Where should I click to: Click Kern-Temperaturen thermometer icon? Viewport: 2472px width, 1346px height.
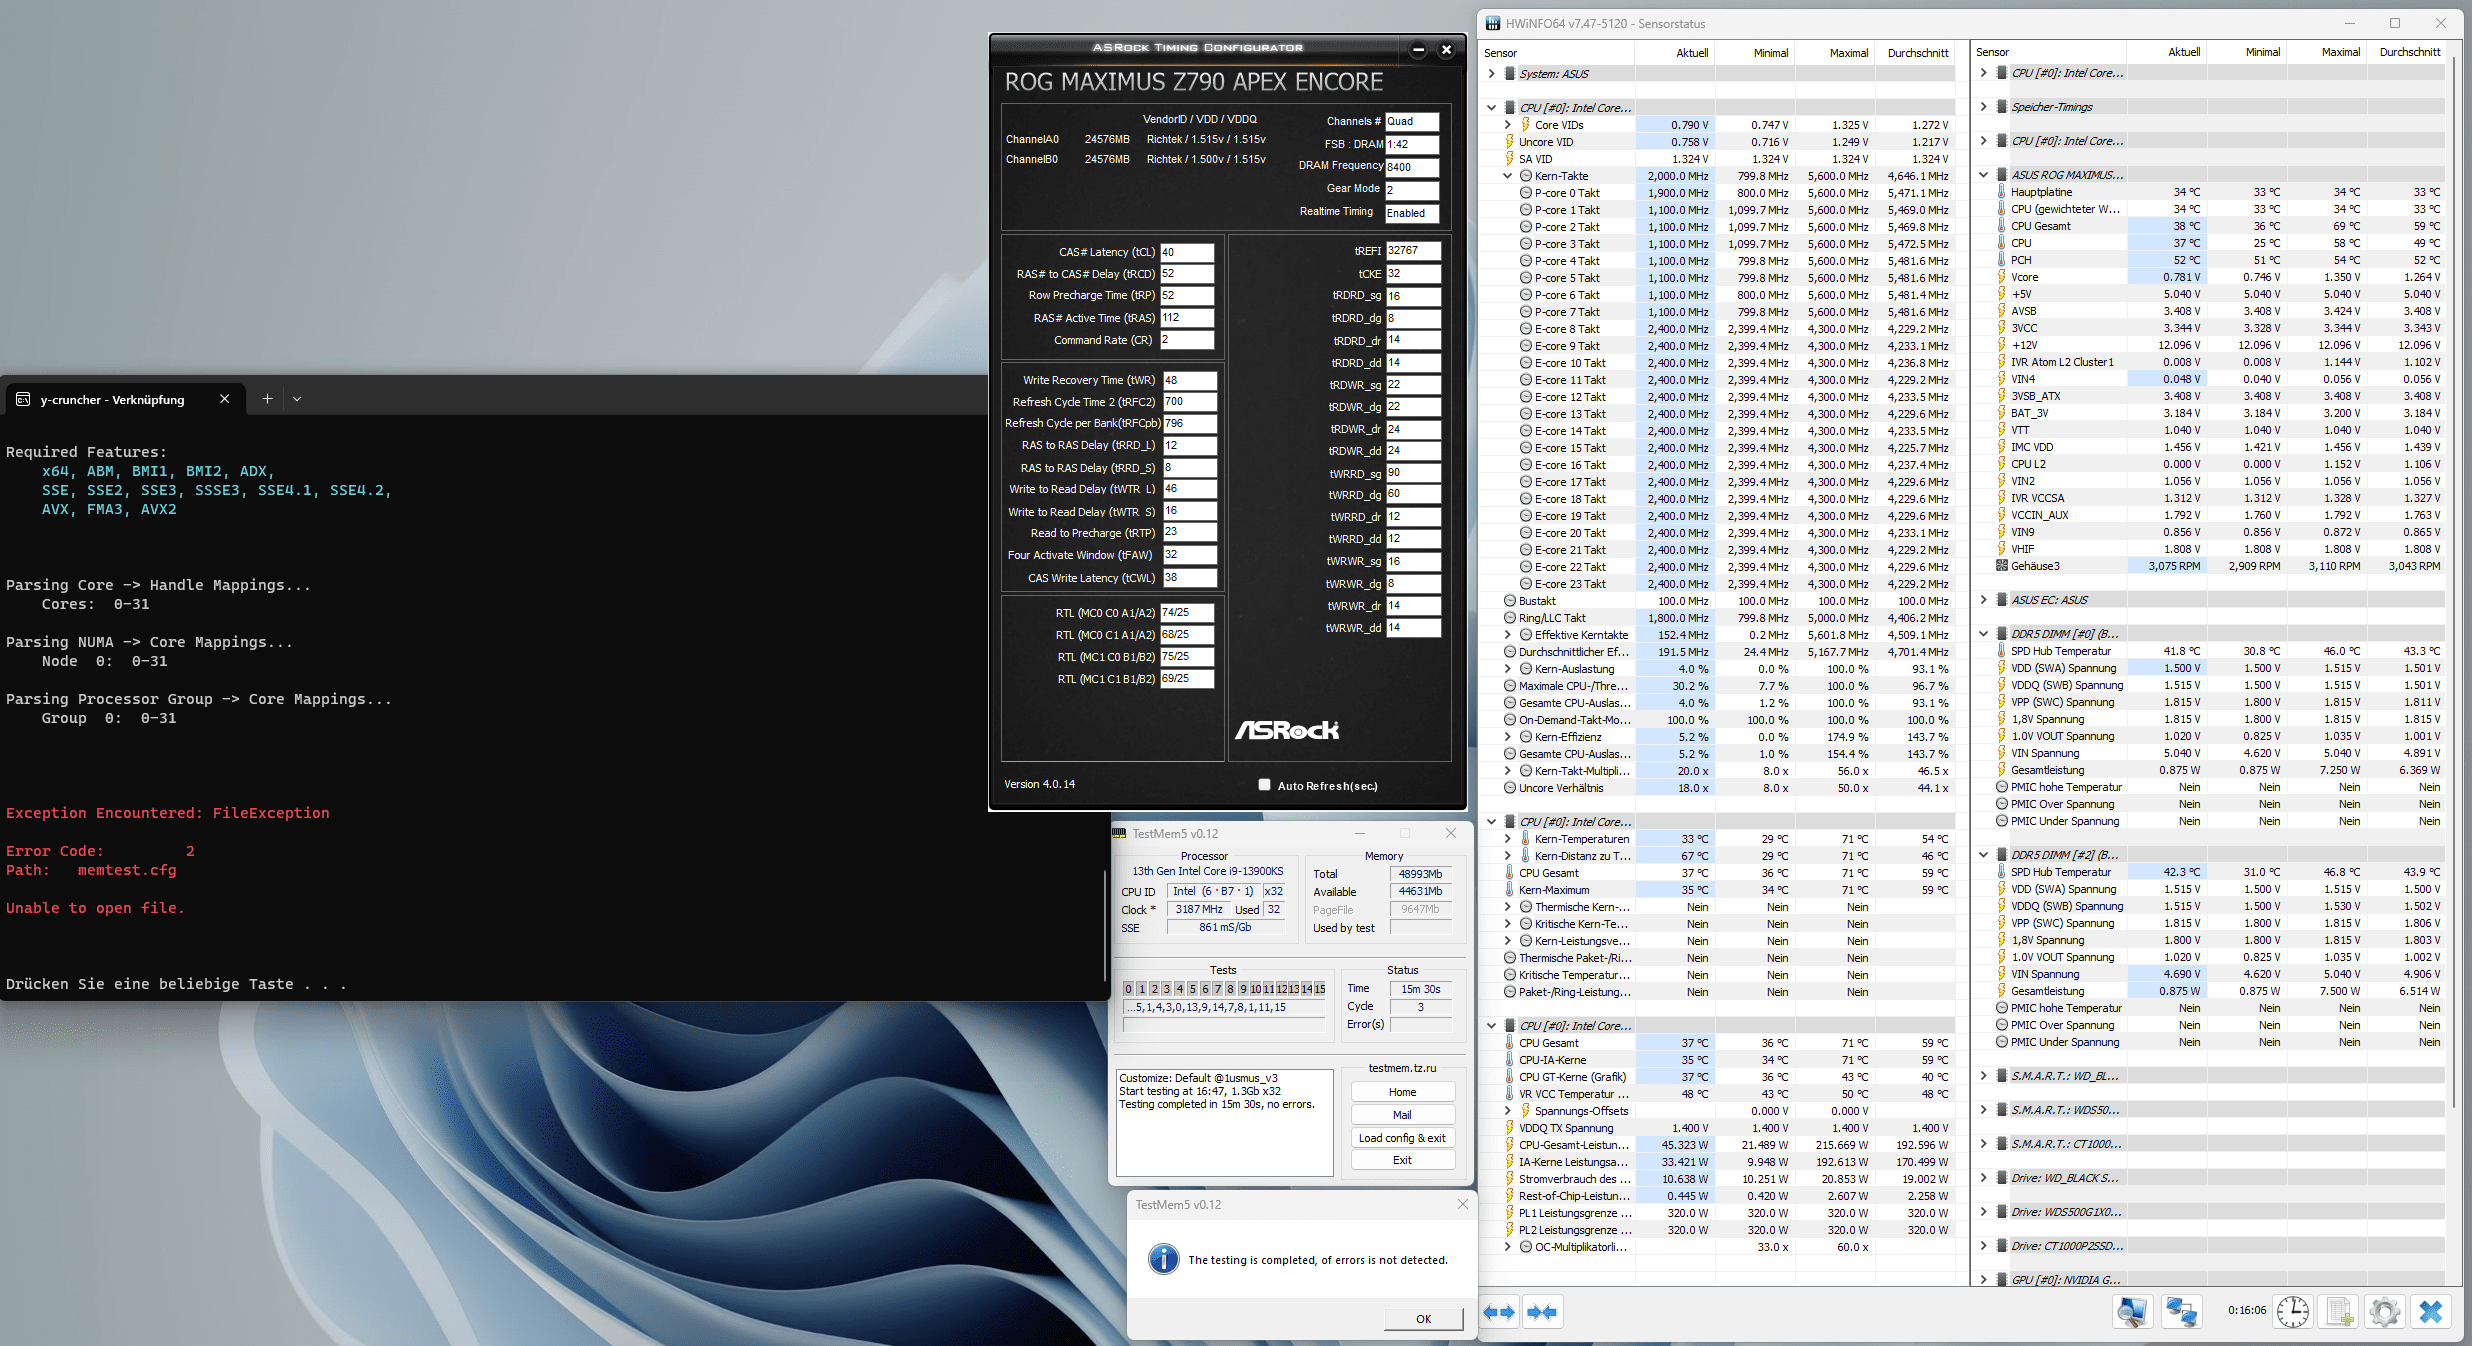pos(1526,839)
